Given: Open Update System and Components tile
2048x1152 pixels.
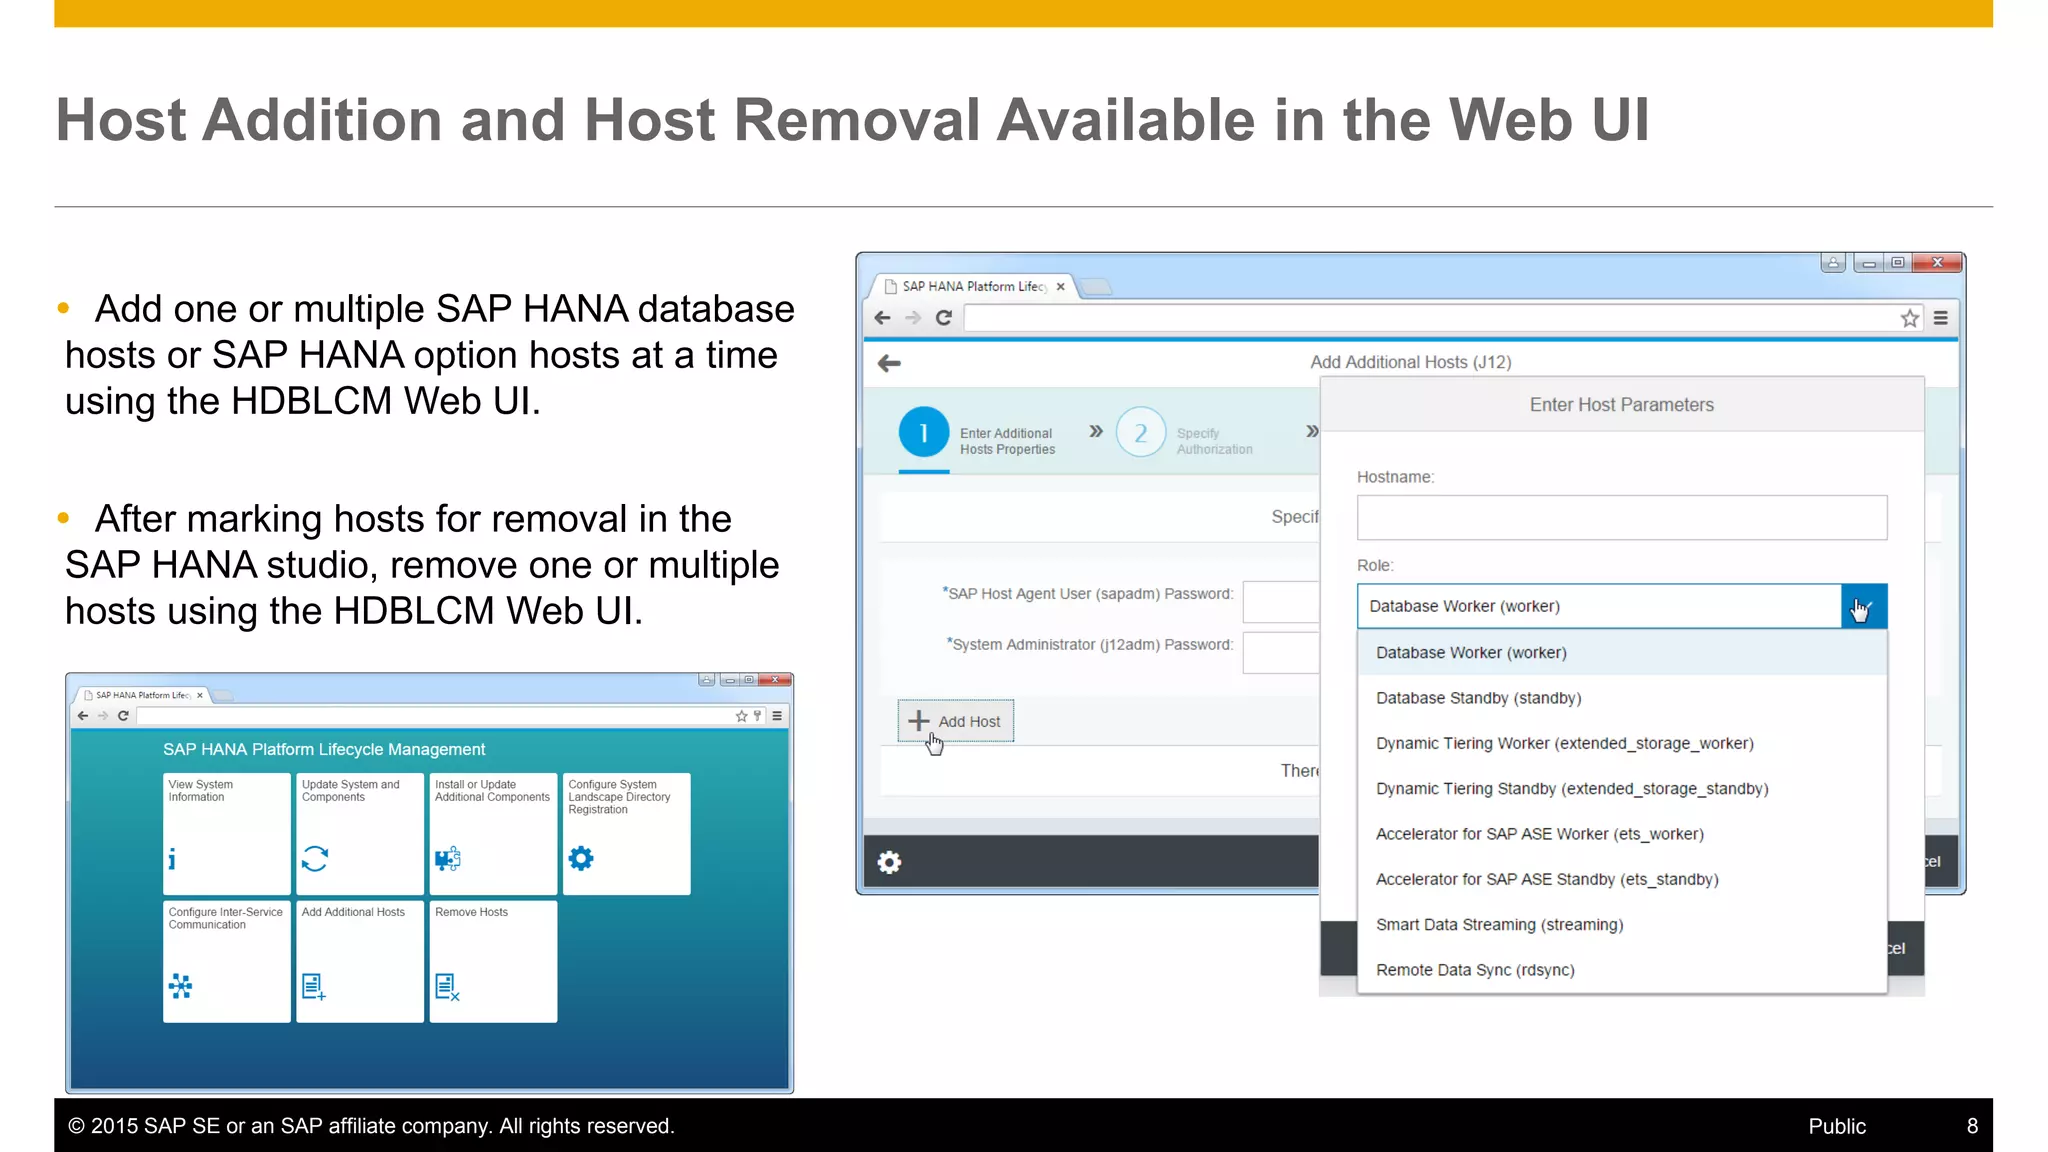Looking at the screenshot, I should click(x=360, y=833).
